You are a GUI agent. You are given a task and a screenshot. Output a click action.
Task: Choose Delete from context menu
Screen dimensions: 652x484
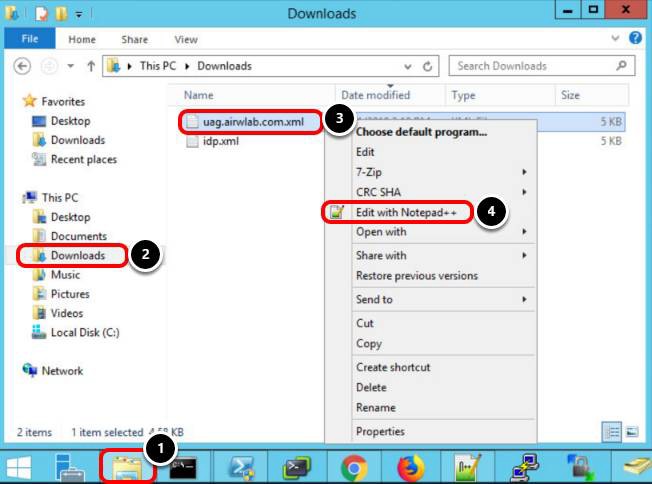tap(371, 388)
